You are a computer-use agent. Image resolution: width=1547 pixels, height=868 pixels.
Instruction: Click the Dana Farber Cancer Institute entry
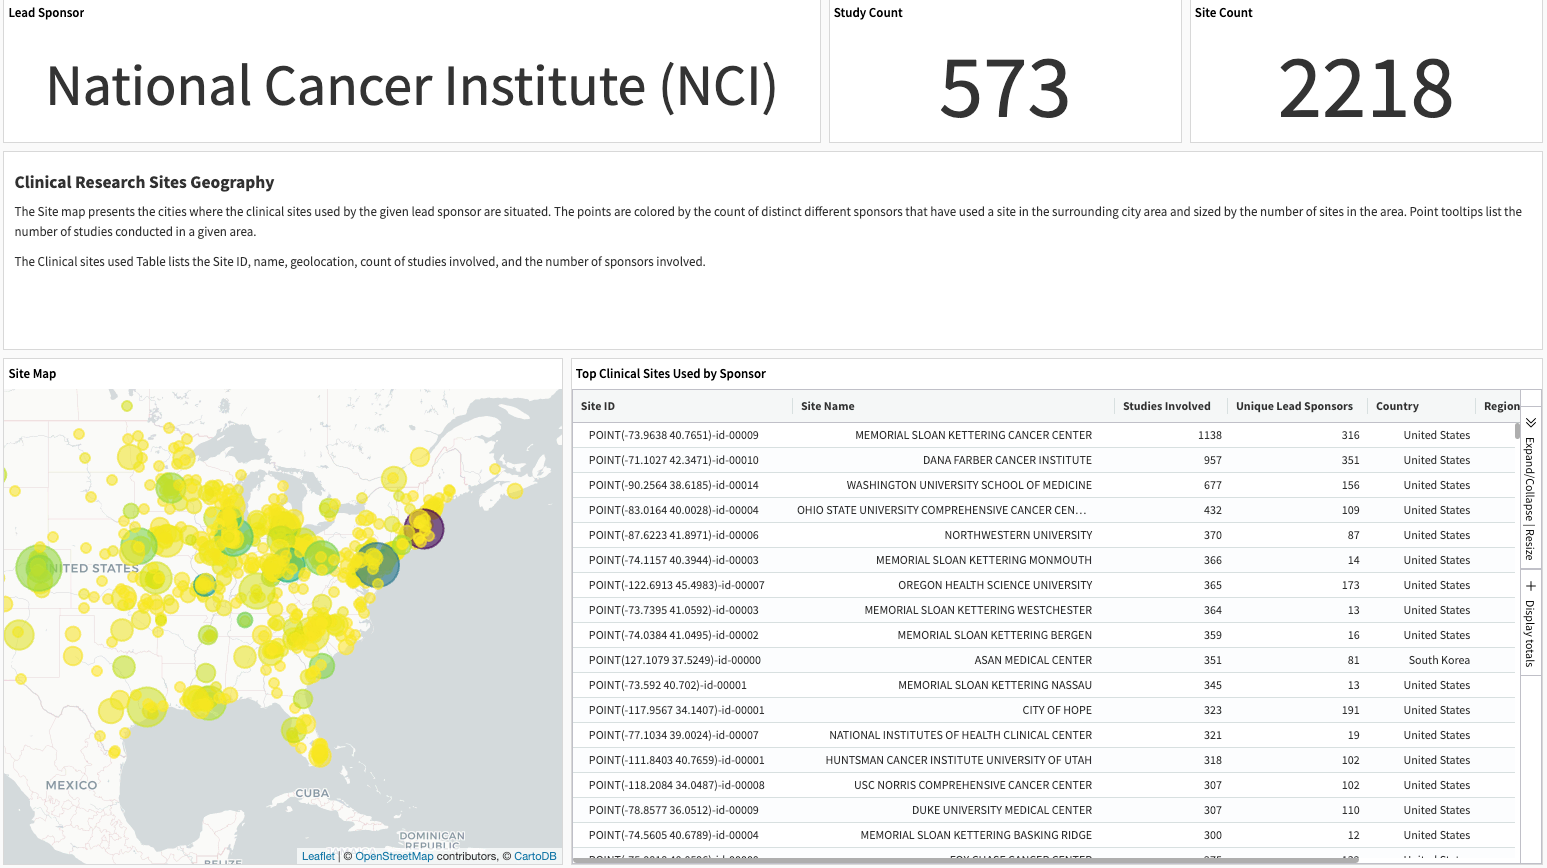click(x=1007, y=460)
